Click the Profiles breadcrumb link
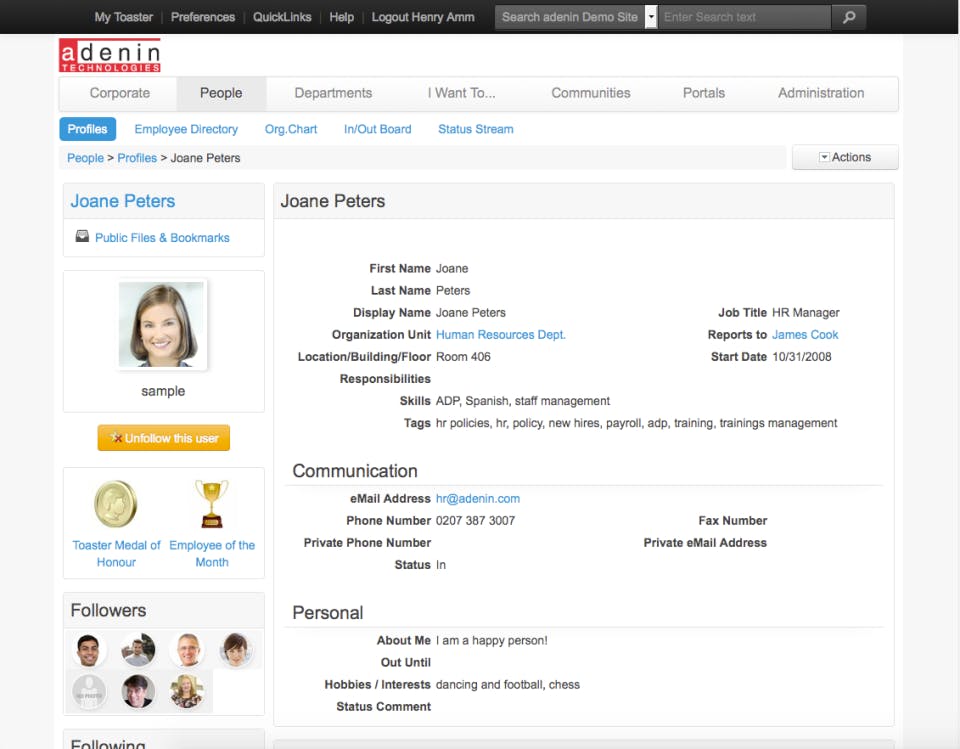960x749 pixels. (x=137, y=158)
